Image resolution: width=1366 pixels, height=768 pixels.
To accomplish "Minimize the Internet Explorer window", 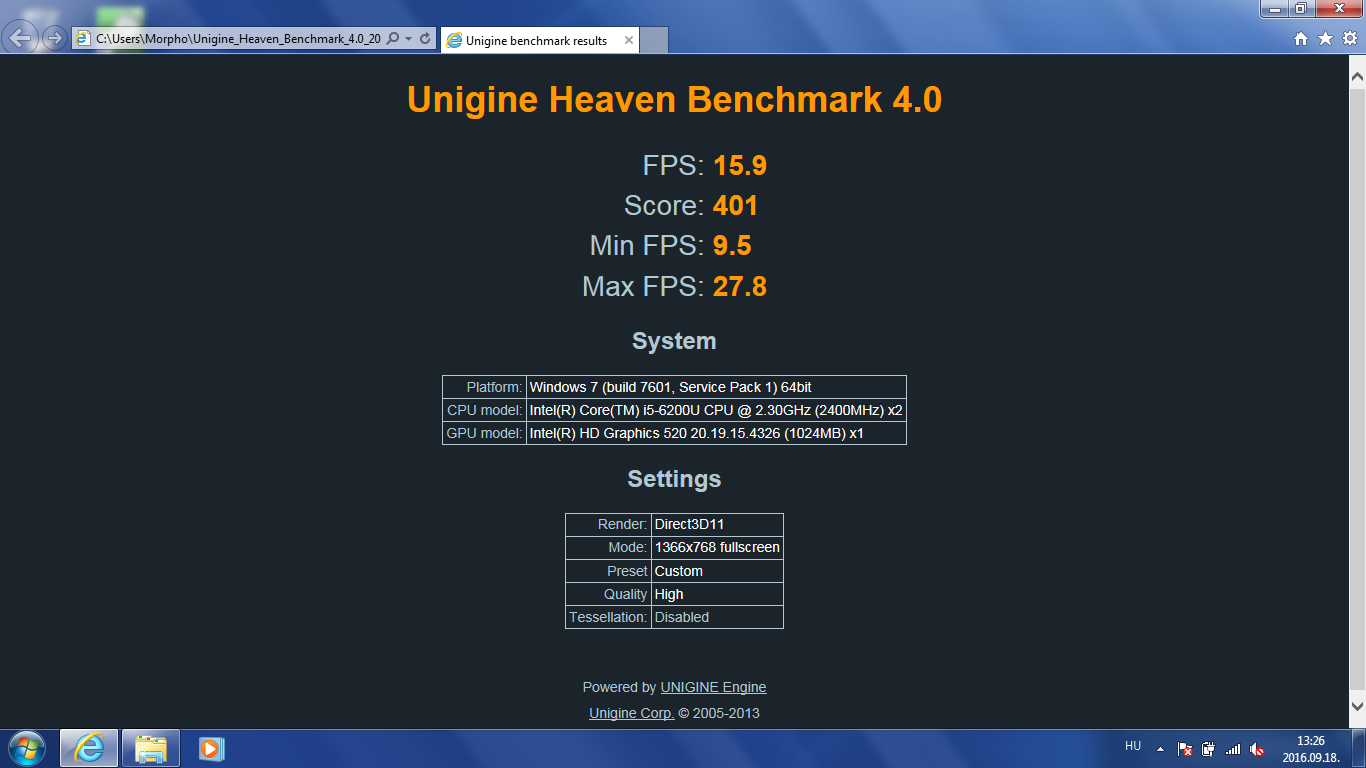I will pos(1275,8).
